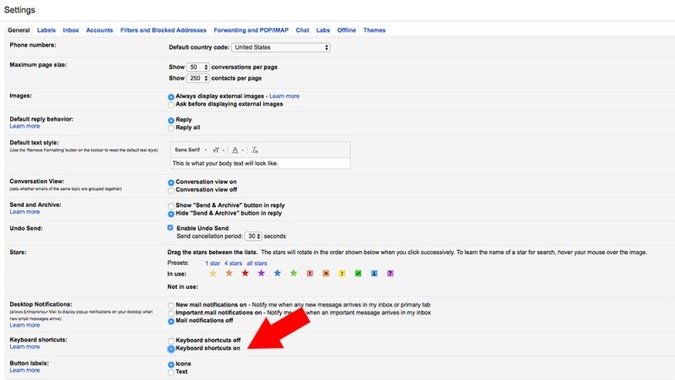Click the Remove Formatting icon

(x=255, y=150)
